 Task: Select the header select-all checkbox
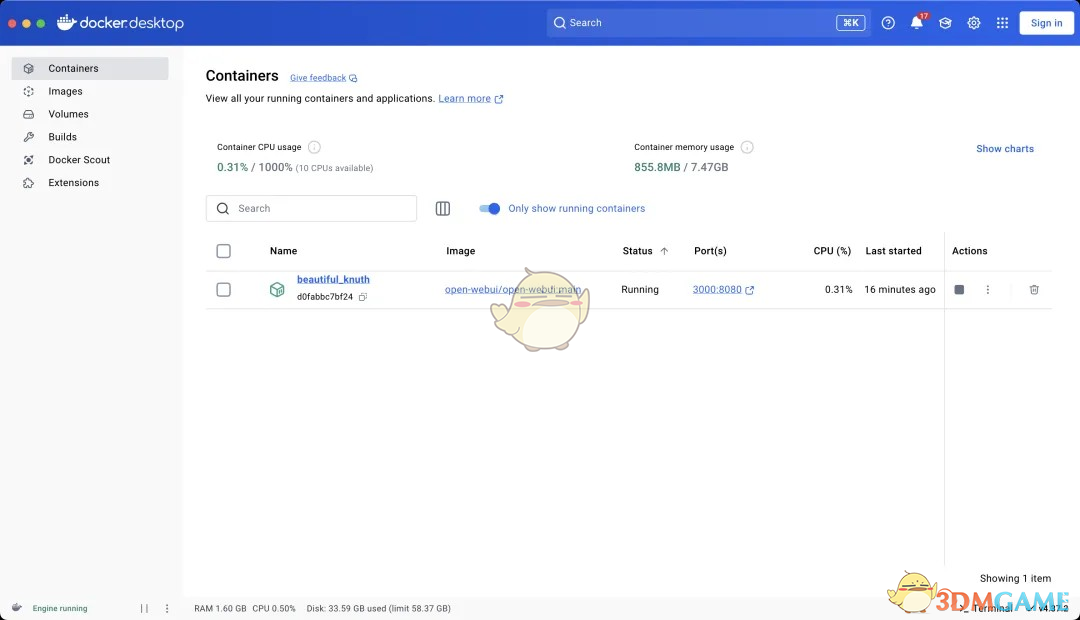[x=223, y=251]
